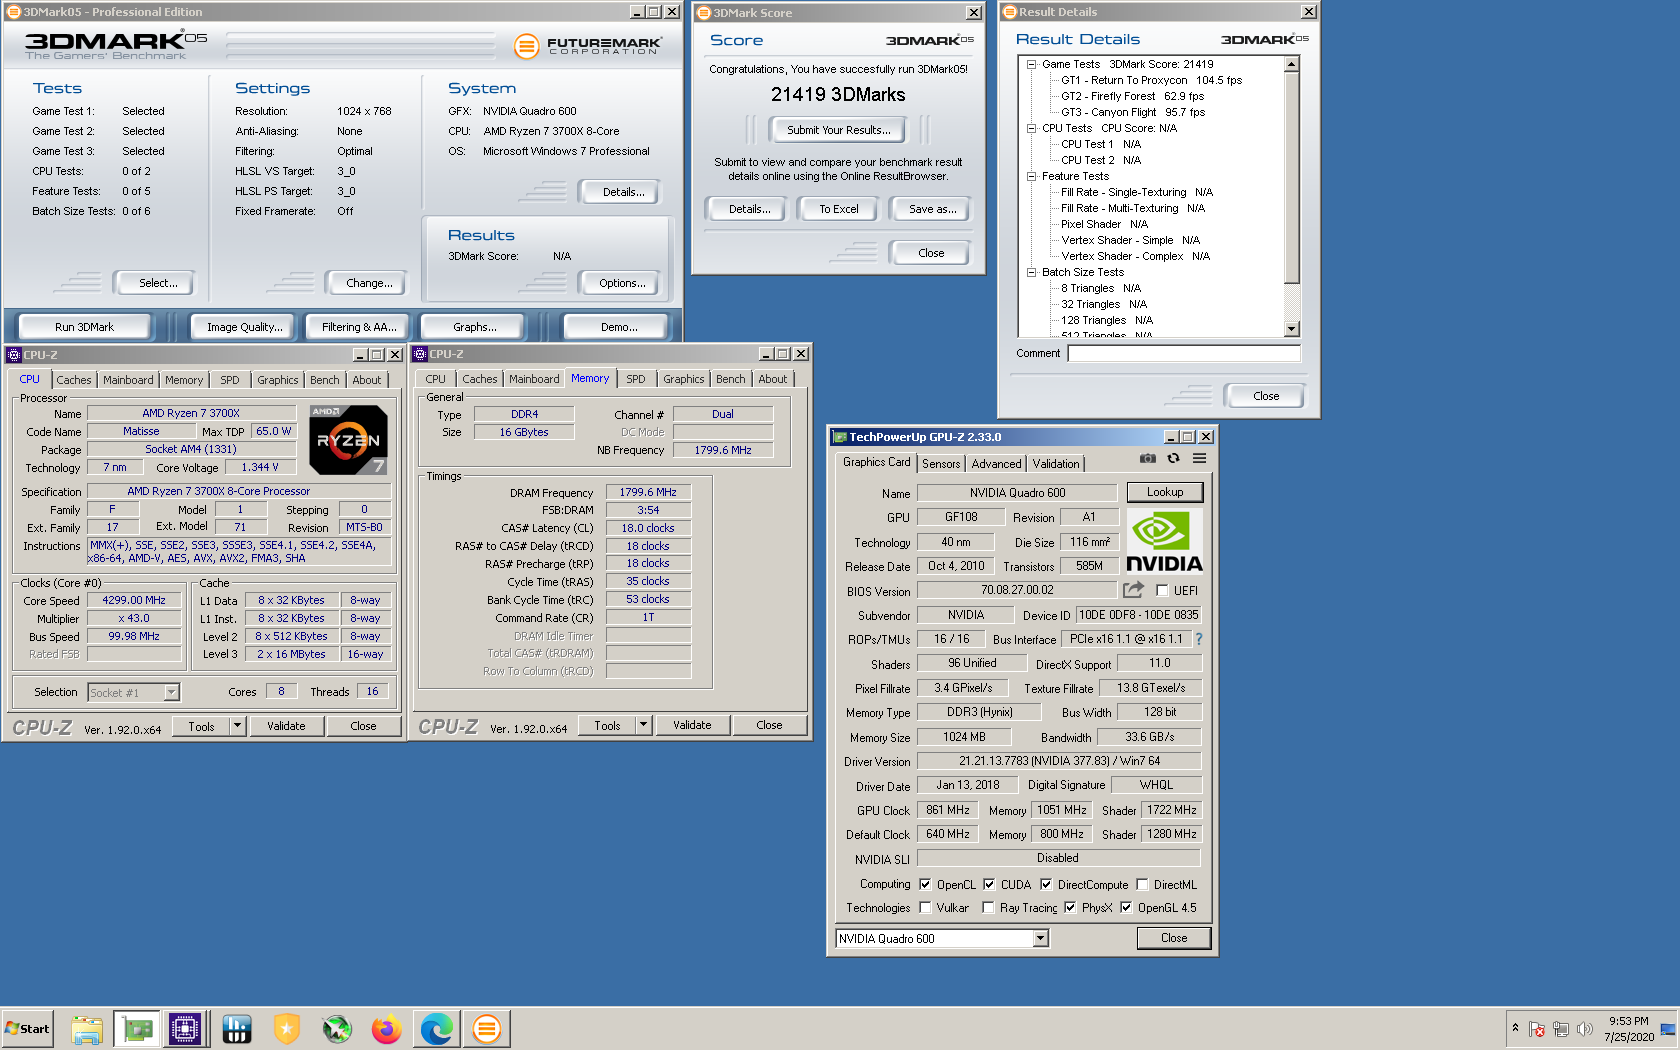The image size is (1680, 1050).
Task: Toggle the DirectML checkbox
Action: 1142,884
